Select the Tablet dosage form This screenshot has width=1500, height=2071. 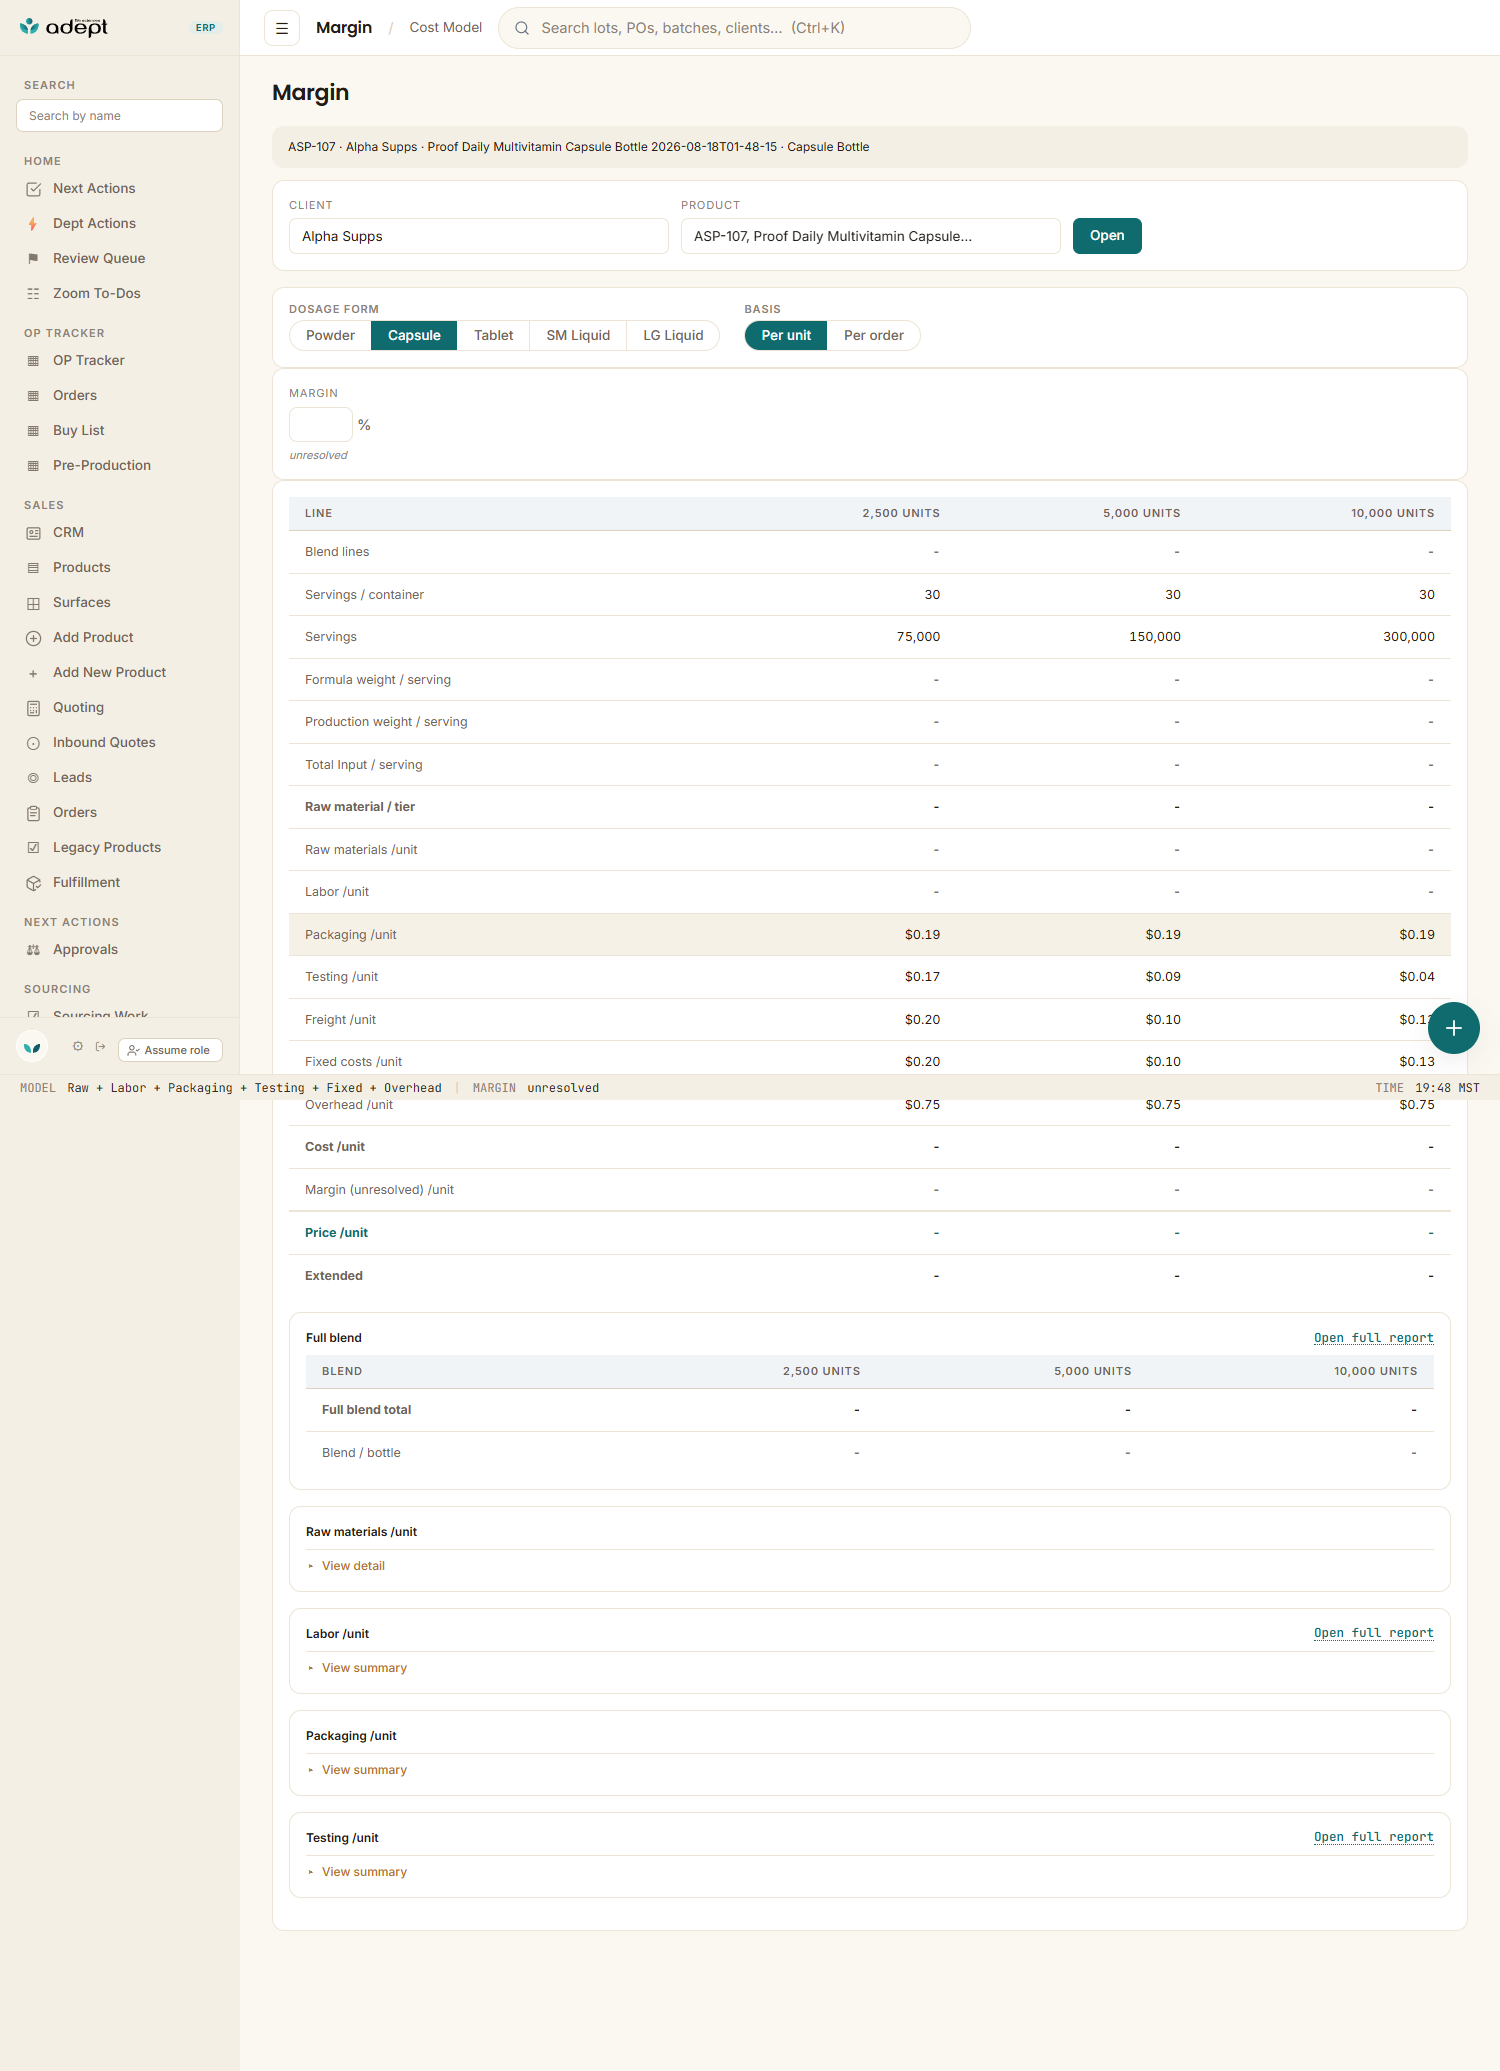point(493,336)
